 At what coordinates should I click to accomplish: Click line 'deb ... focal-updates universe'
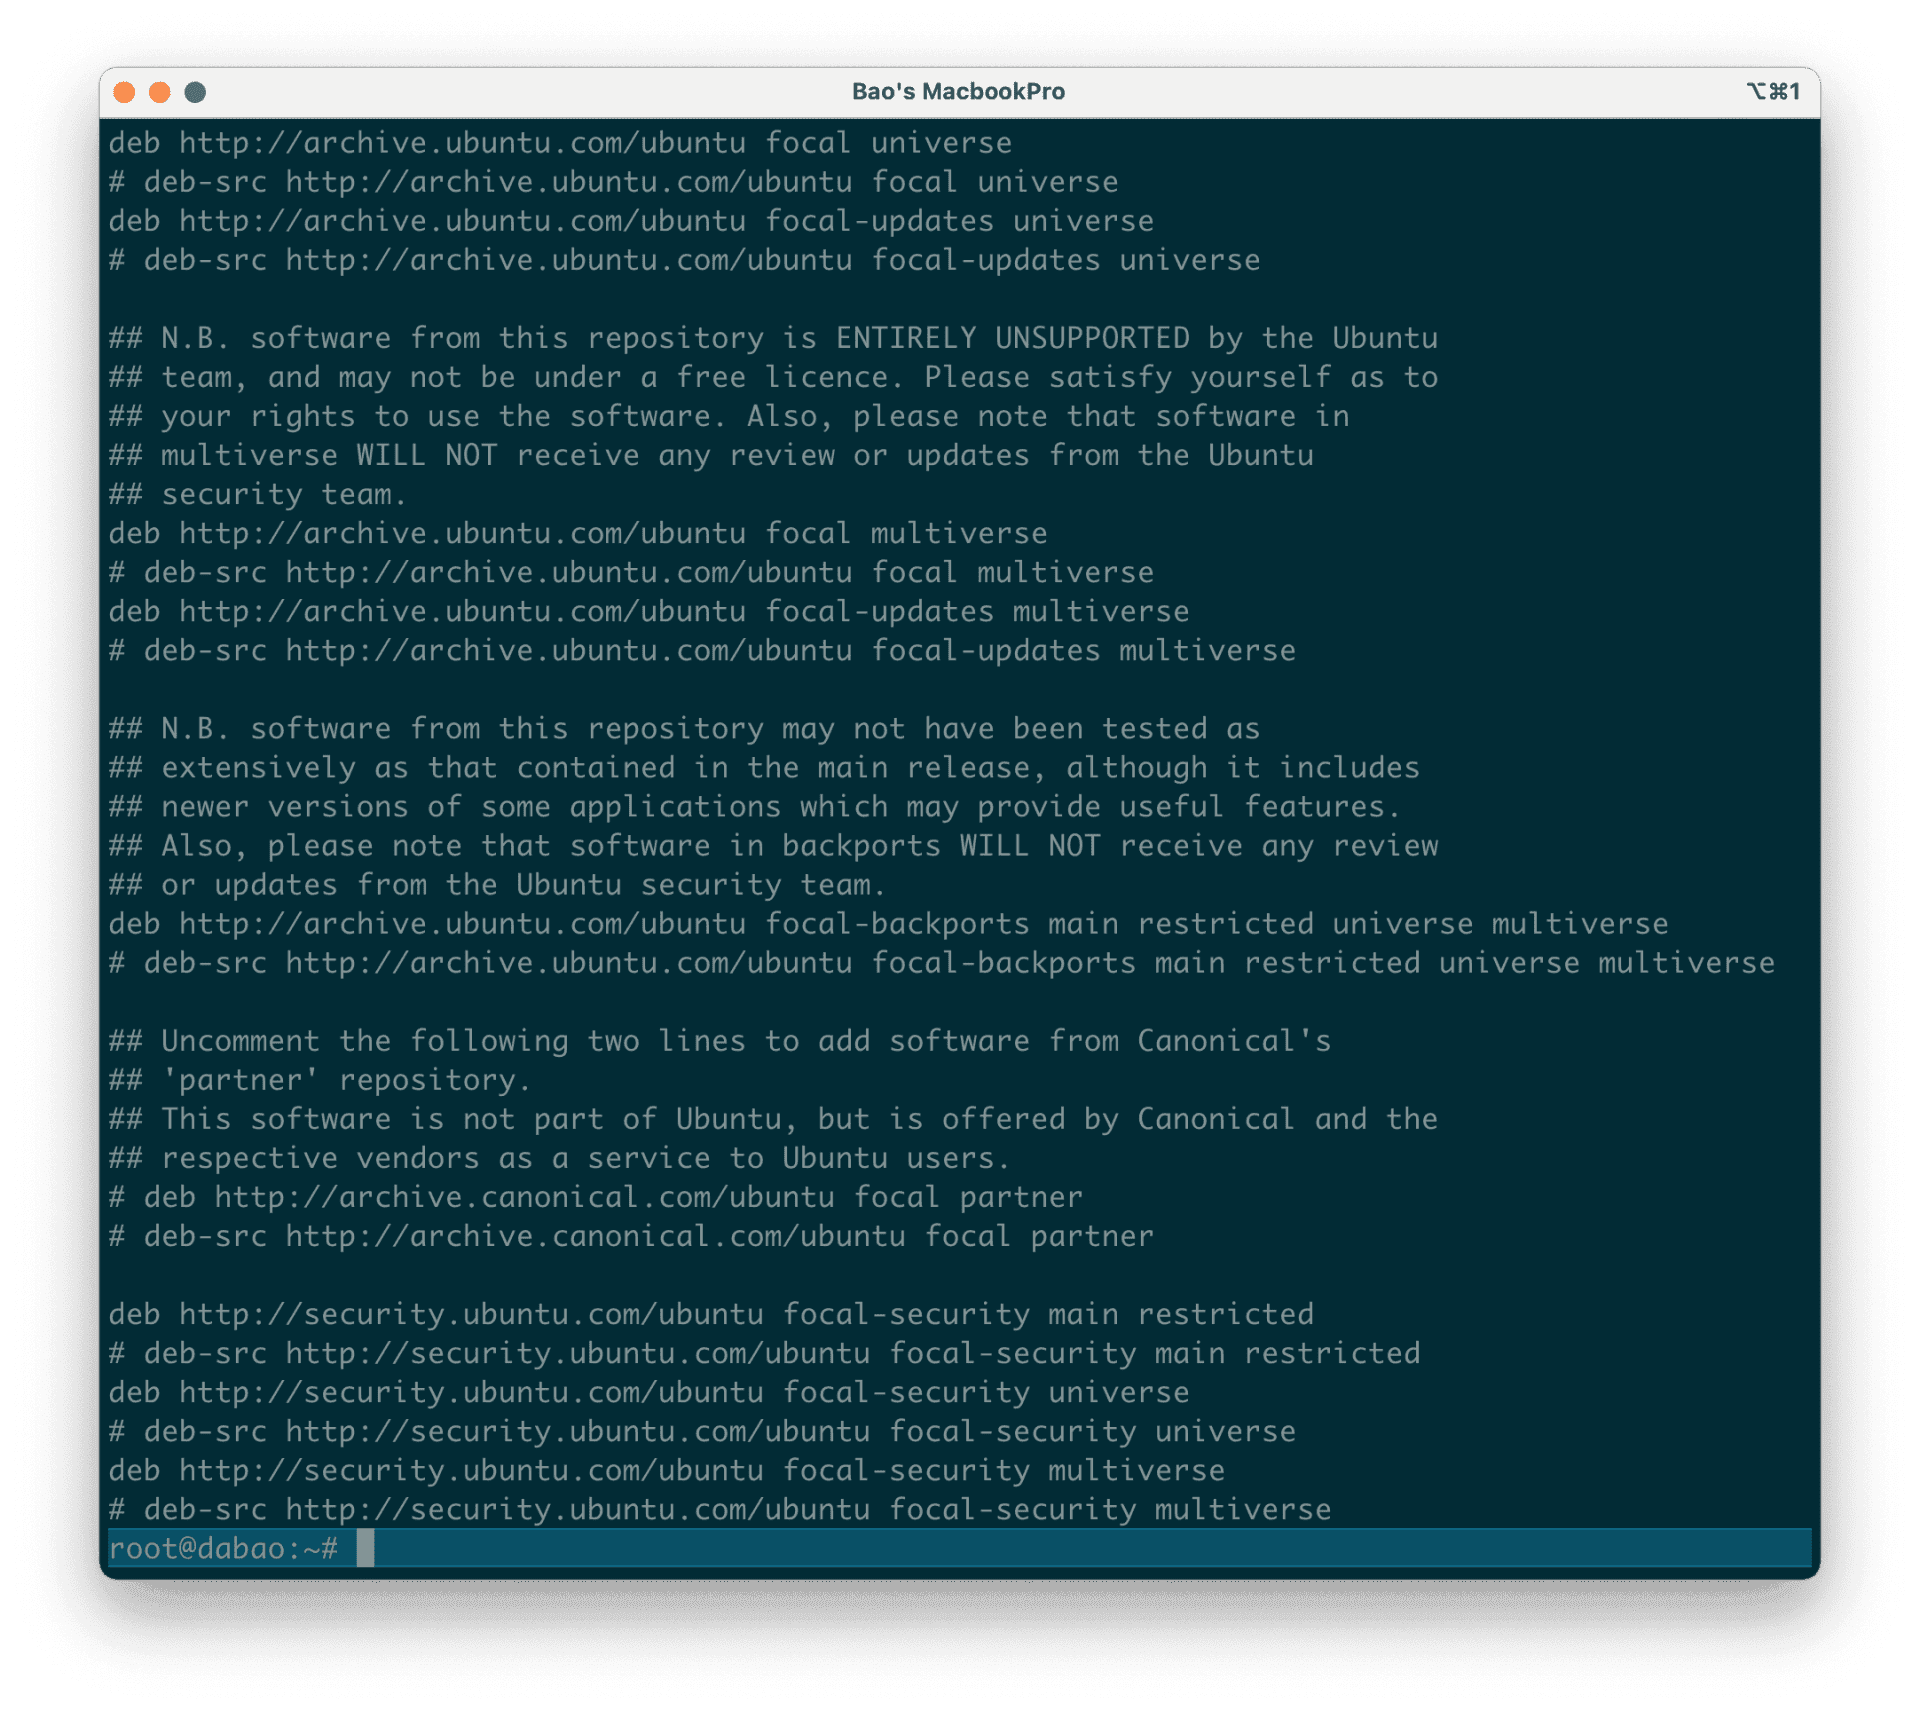pyautogui.click(x=631, y=221)
